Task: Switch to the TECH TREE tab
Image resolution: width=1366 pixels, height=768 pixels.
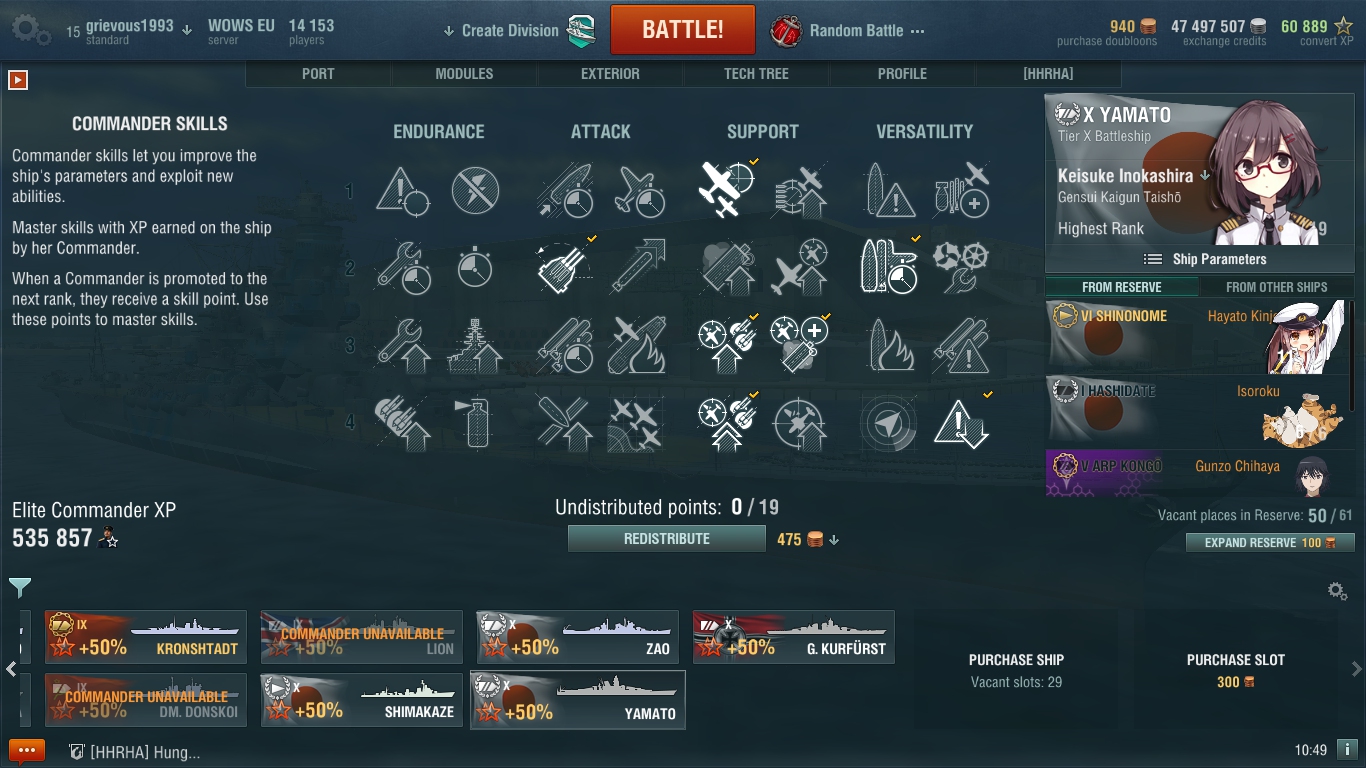Action: pos(756,74)
